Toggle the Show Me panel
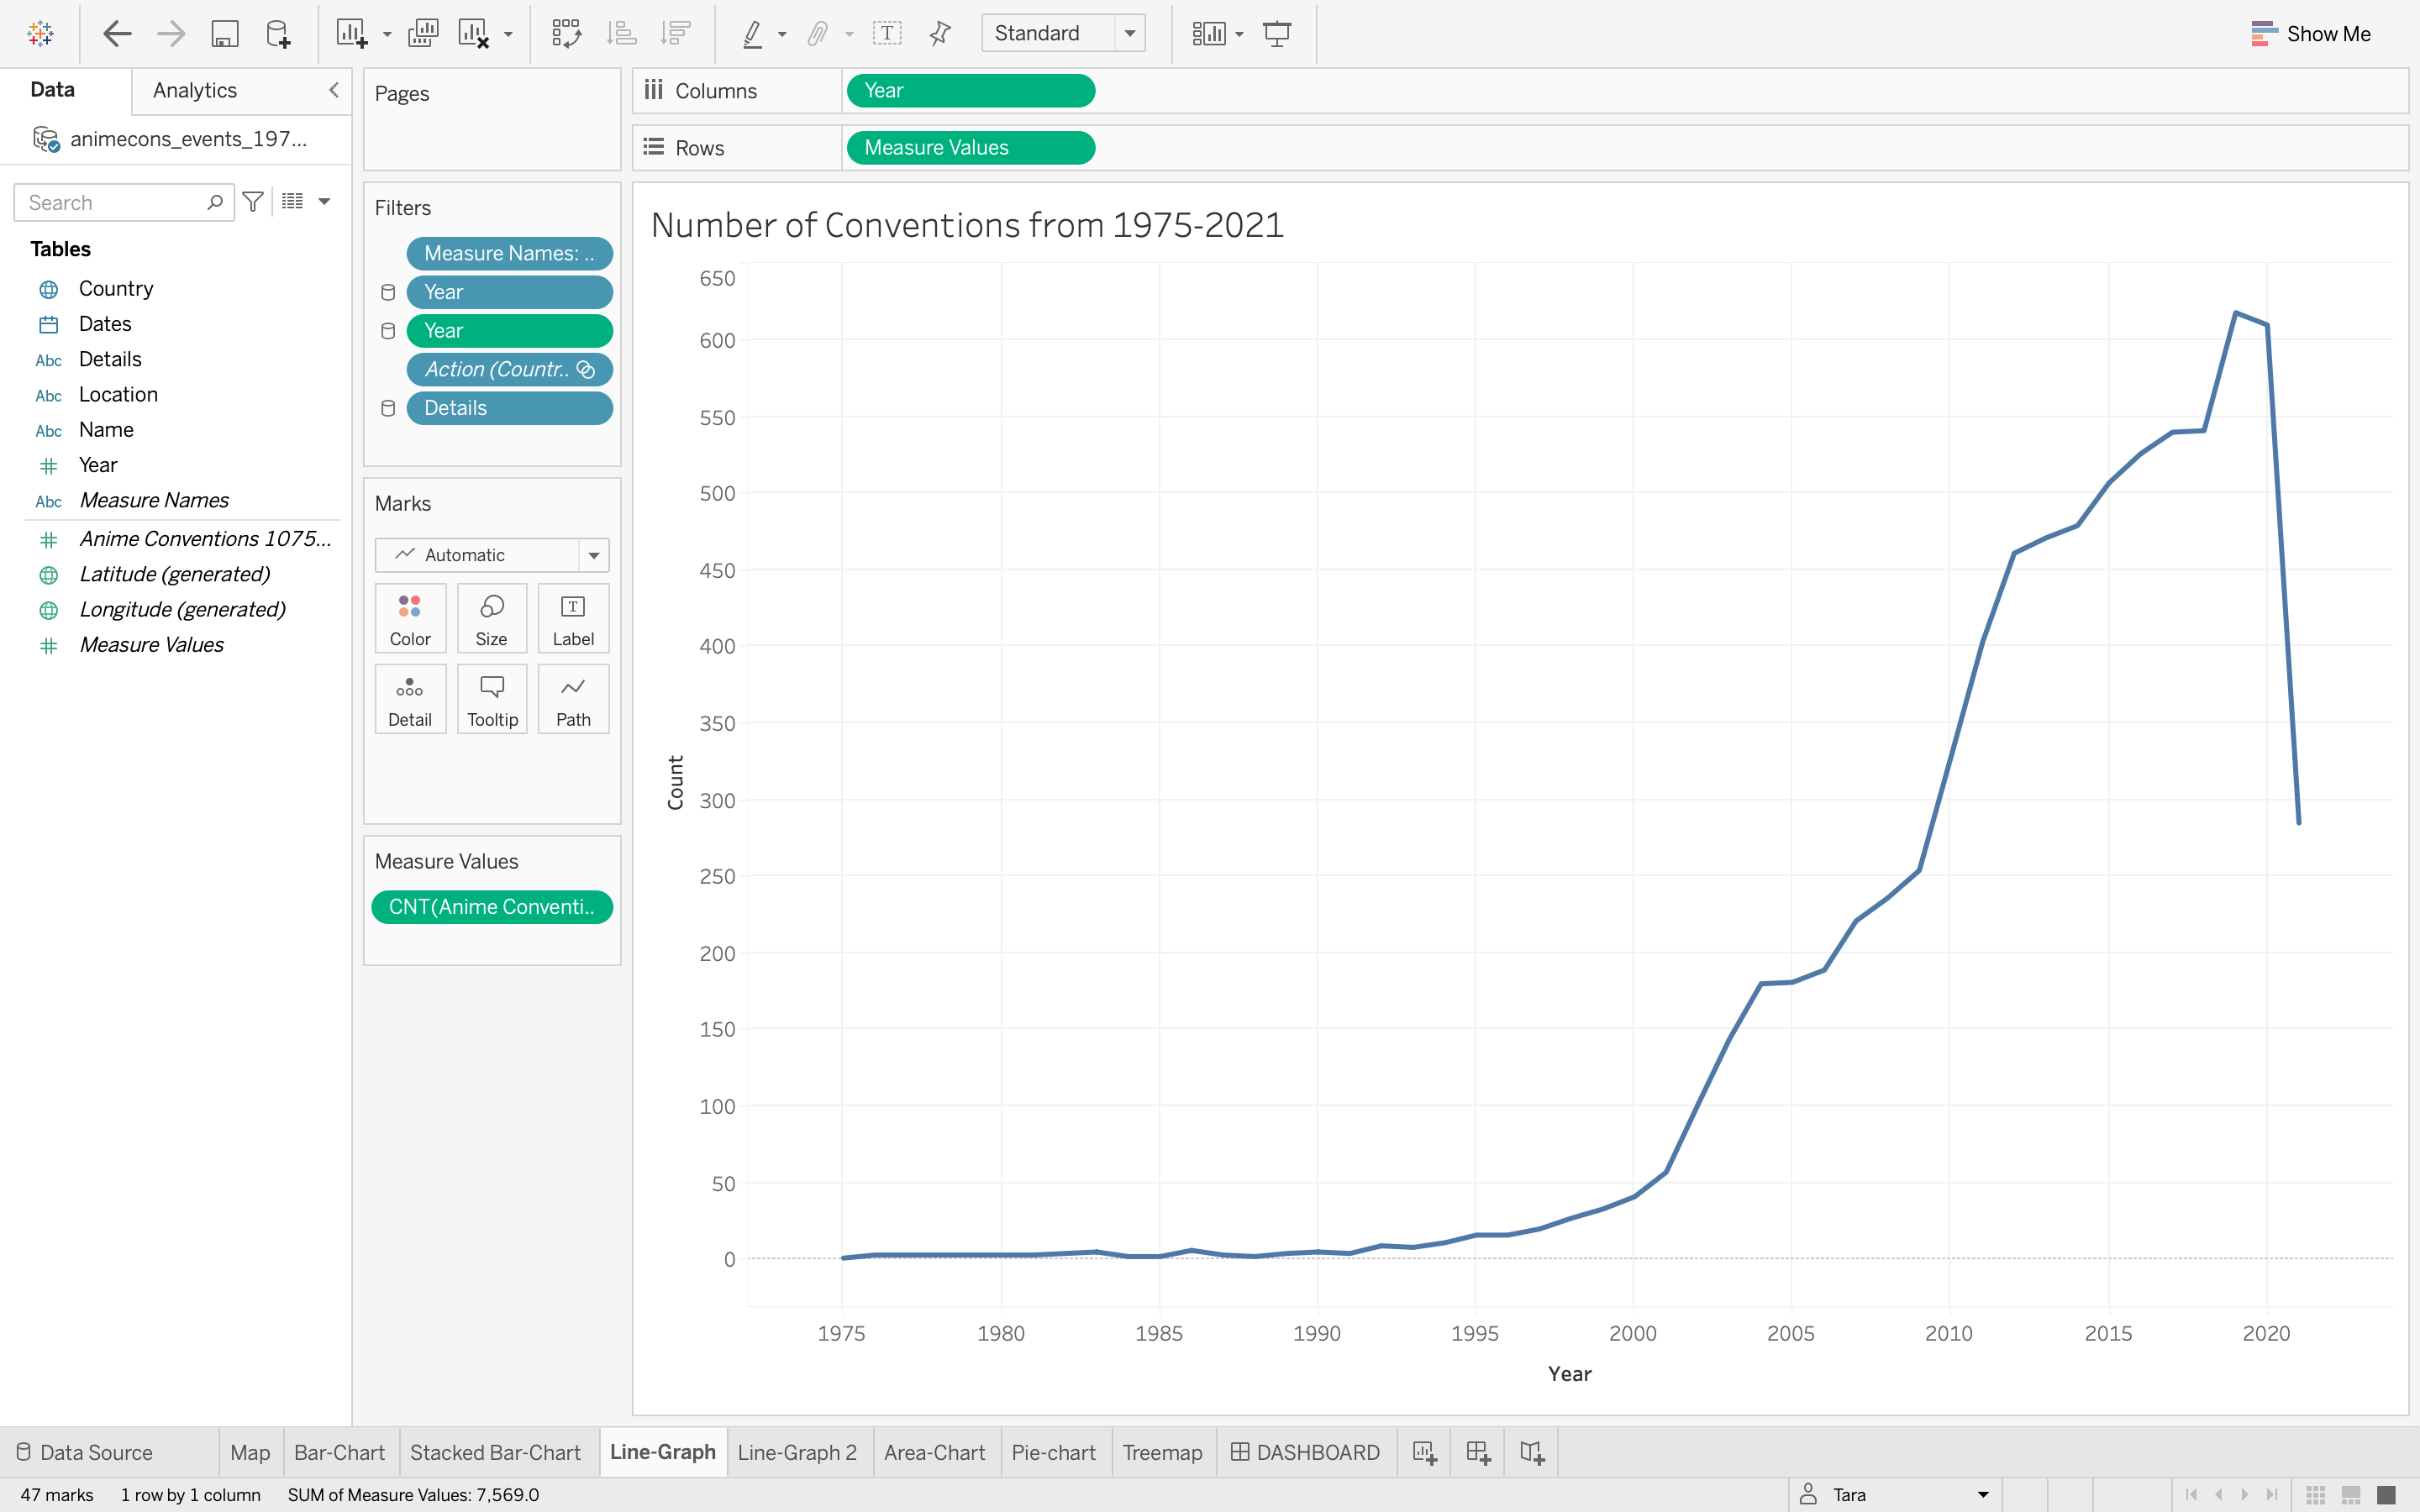Viewport: 2420px width, 1512px height. (x=2310, y=33)
